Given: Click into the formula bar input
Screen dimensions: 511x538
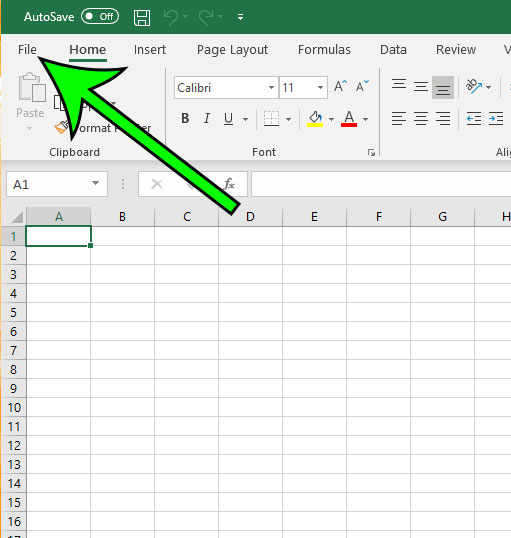Looking at the screenshot, I should pyautogui.click(x=381, y=184).
